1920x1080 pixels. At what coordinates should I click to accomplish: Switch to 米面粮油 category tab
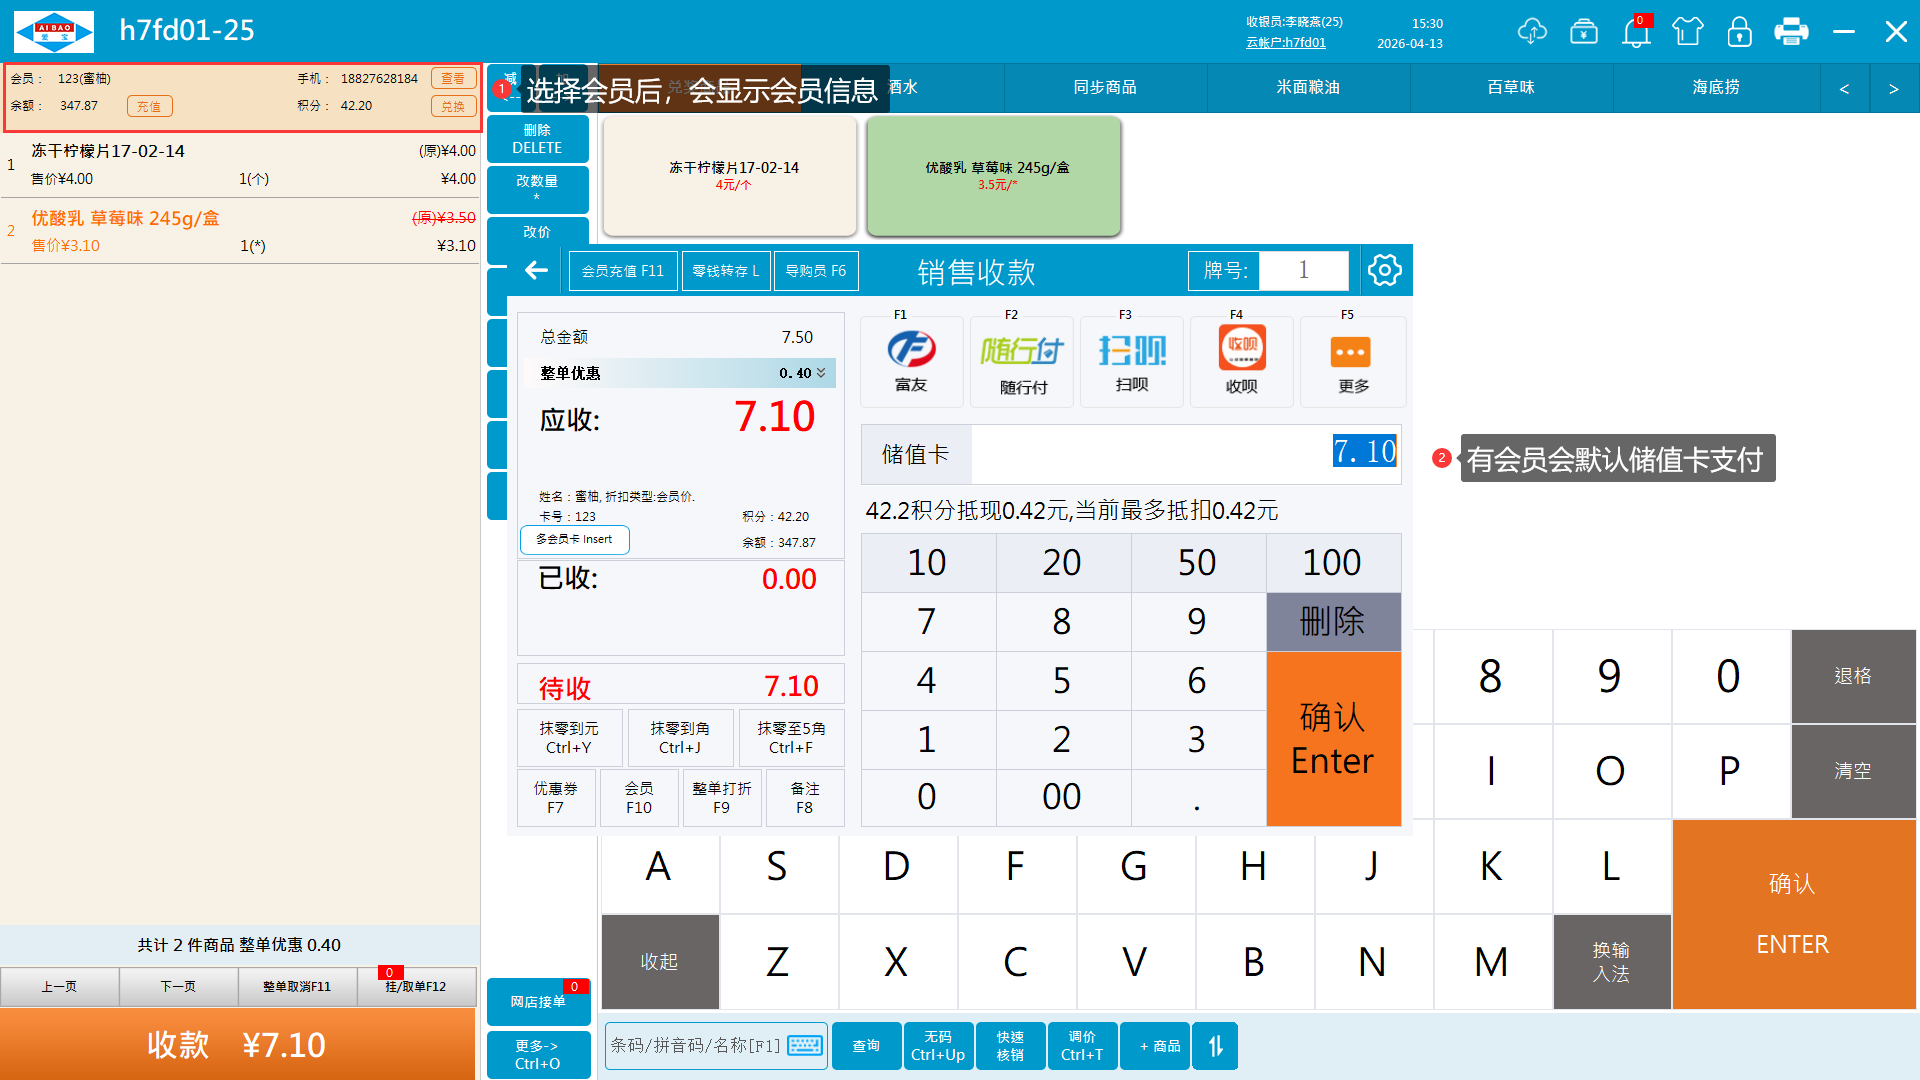tap(1308, 88)
